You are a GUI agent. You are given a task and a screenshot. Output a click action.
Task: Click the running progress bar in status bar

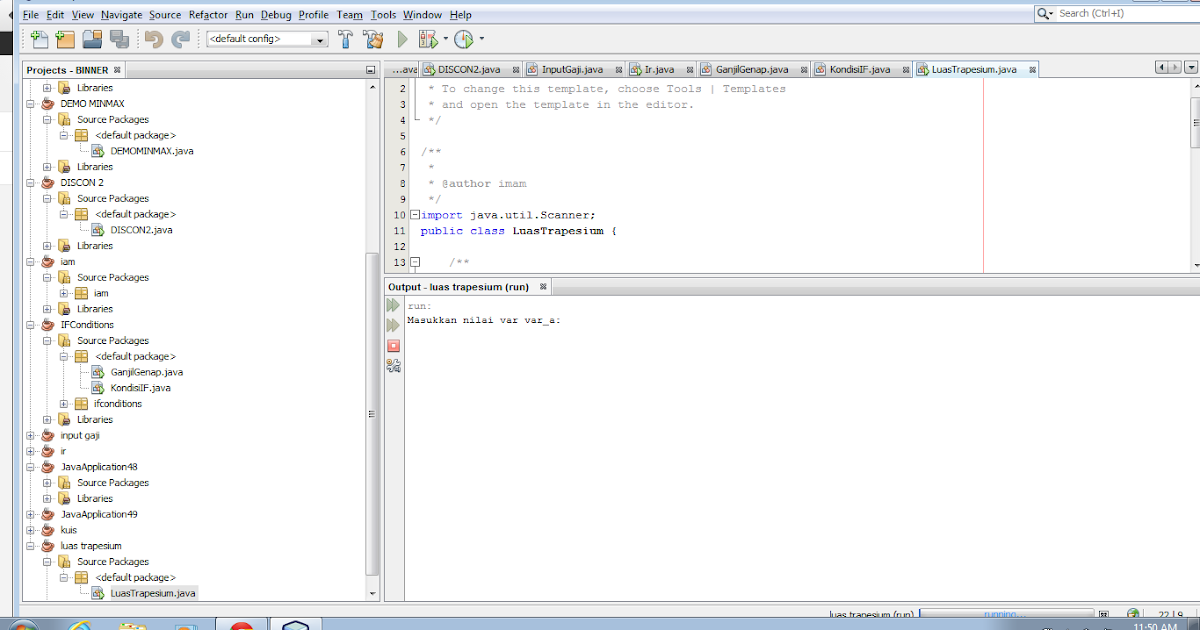[x=1009, y=614]
